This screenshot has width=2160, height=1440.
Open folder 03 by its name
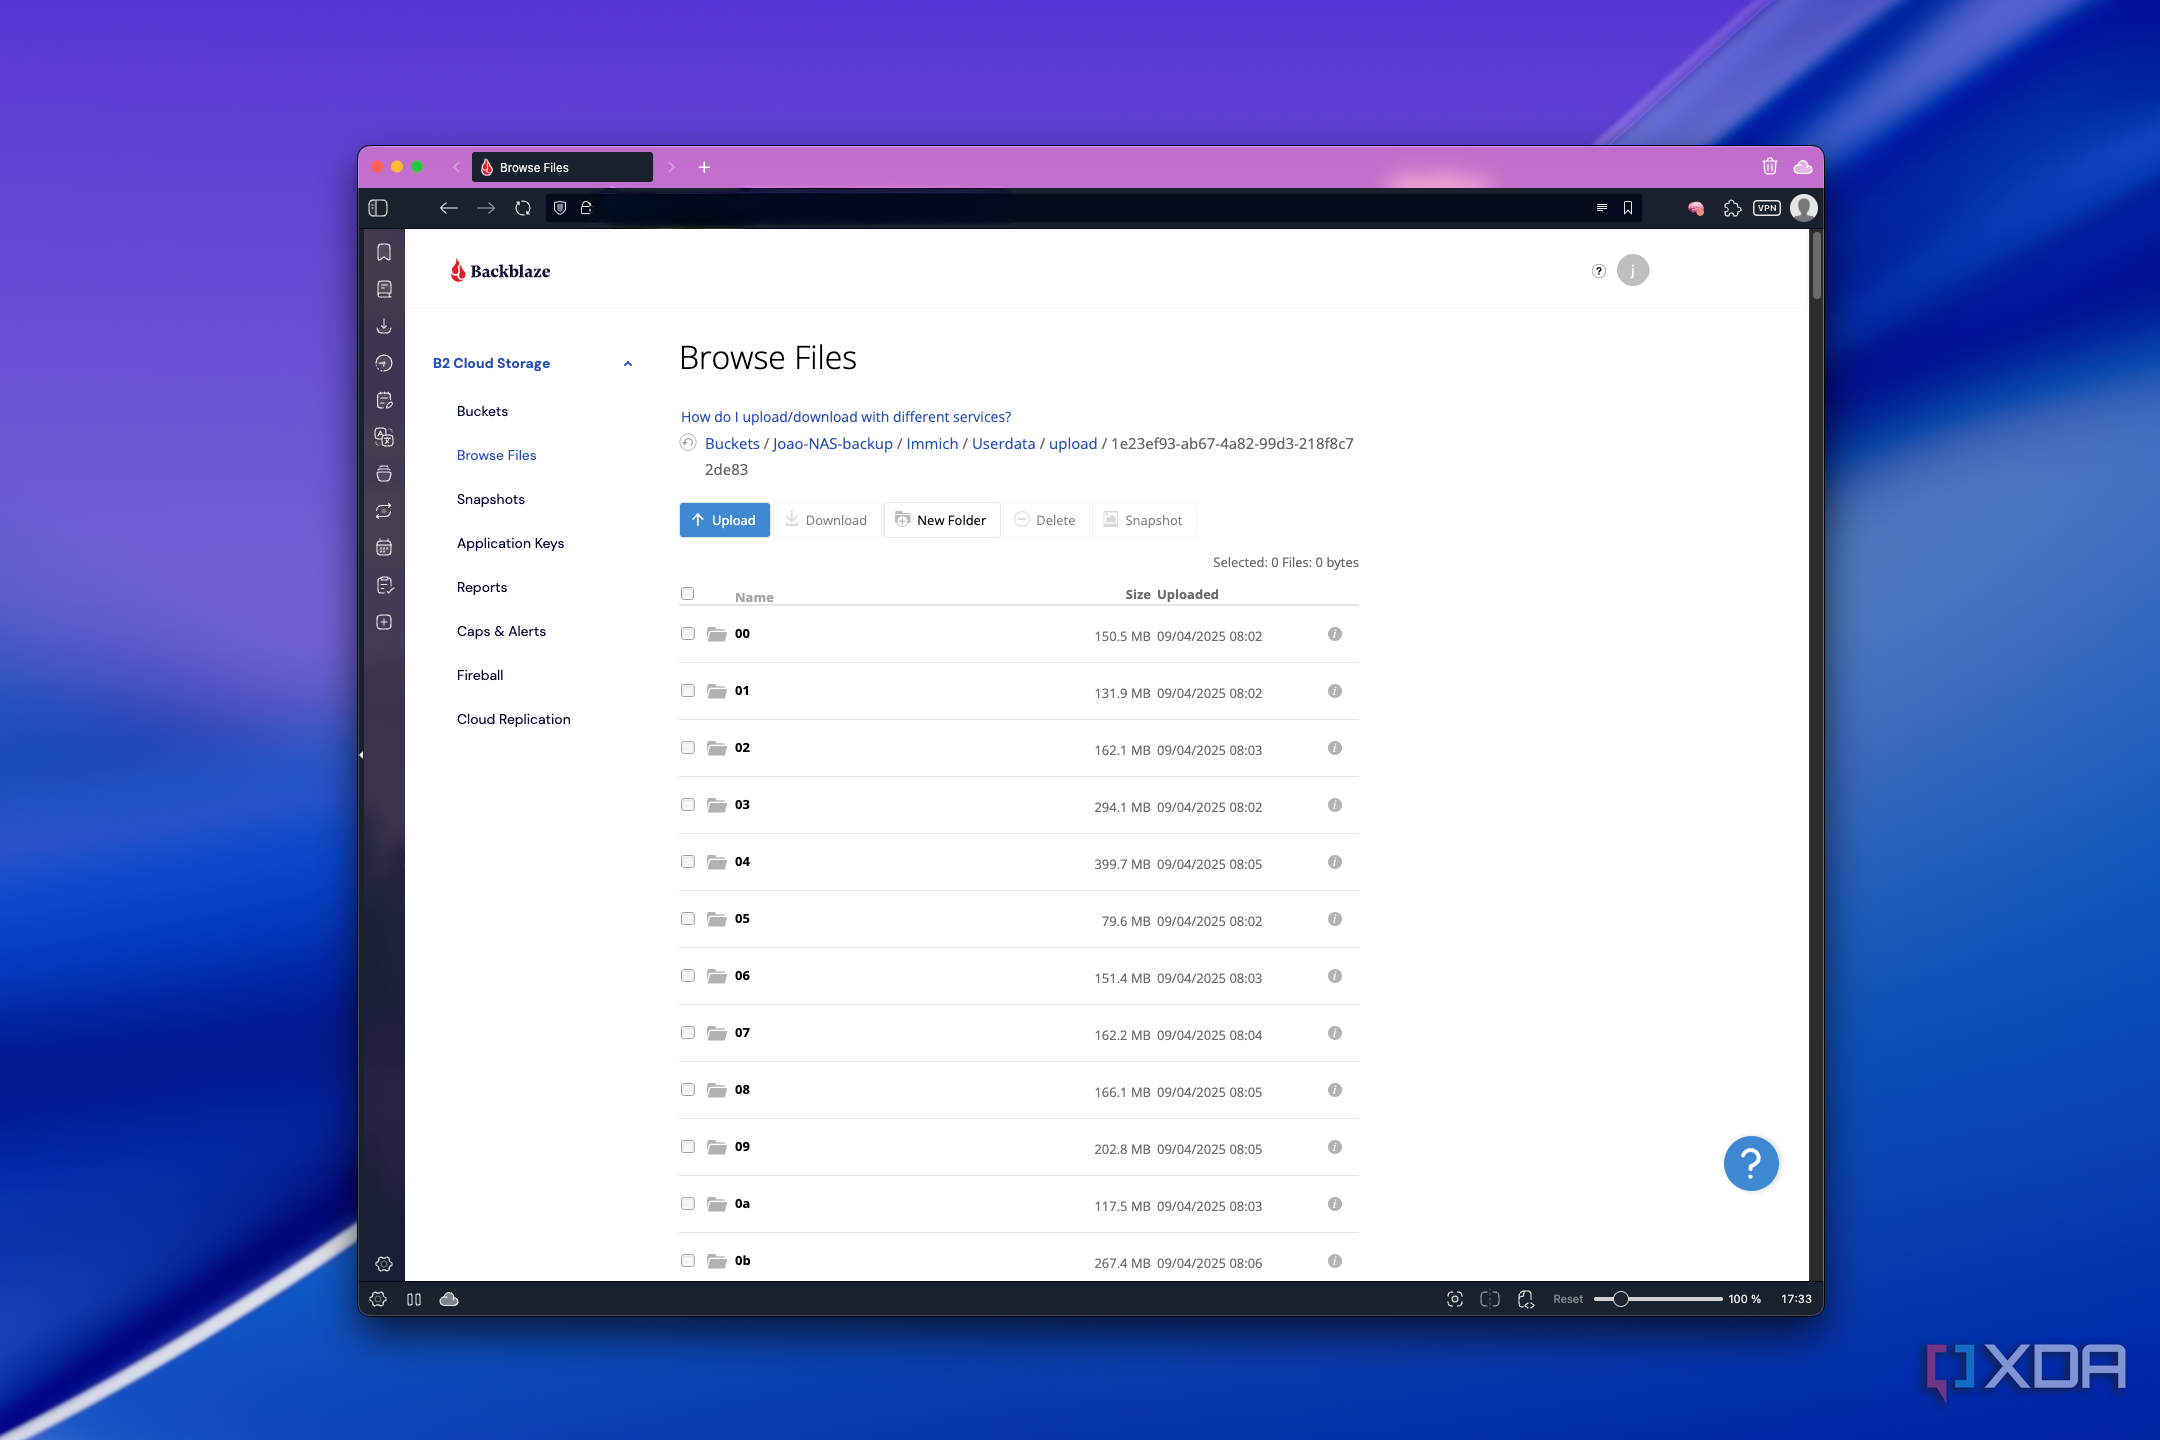click(x=742, y=805)
